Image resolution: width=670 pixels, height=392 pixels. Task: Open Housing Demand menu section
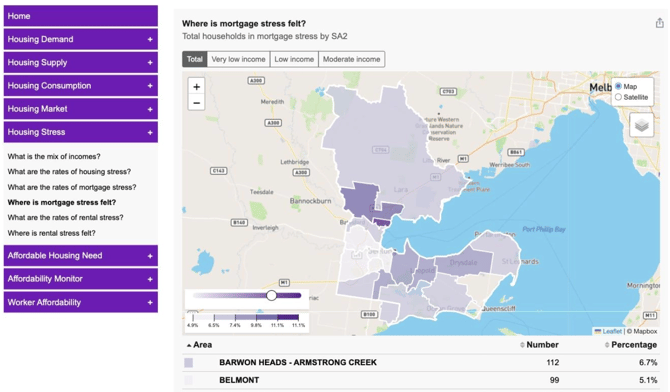pos(81,39)
